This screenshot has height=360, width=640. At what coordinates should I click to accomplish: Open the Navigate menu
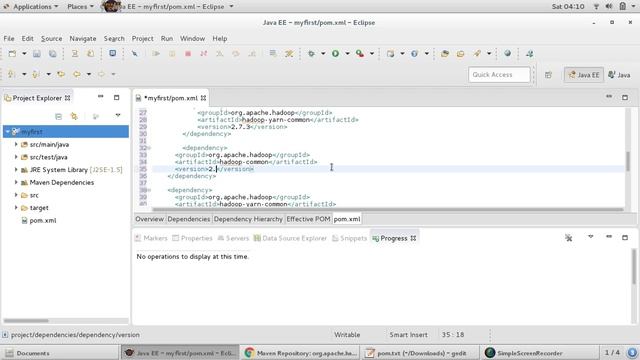83,38
